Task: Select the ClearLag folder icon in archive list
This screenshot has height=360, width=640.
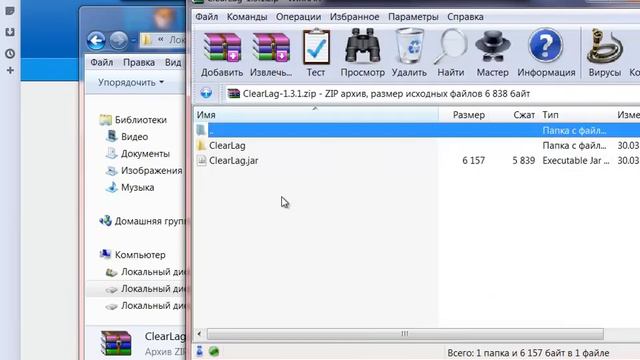Action: pos(201,145)
